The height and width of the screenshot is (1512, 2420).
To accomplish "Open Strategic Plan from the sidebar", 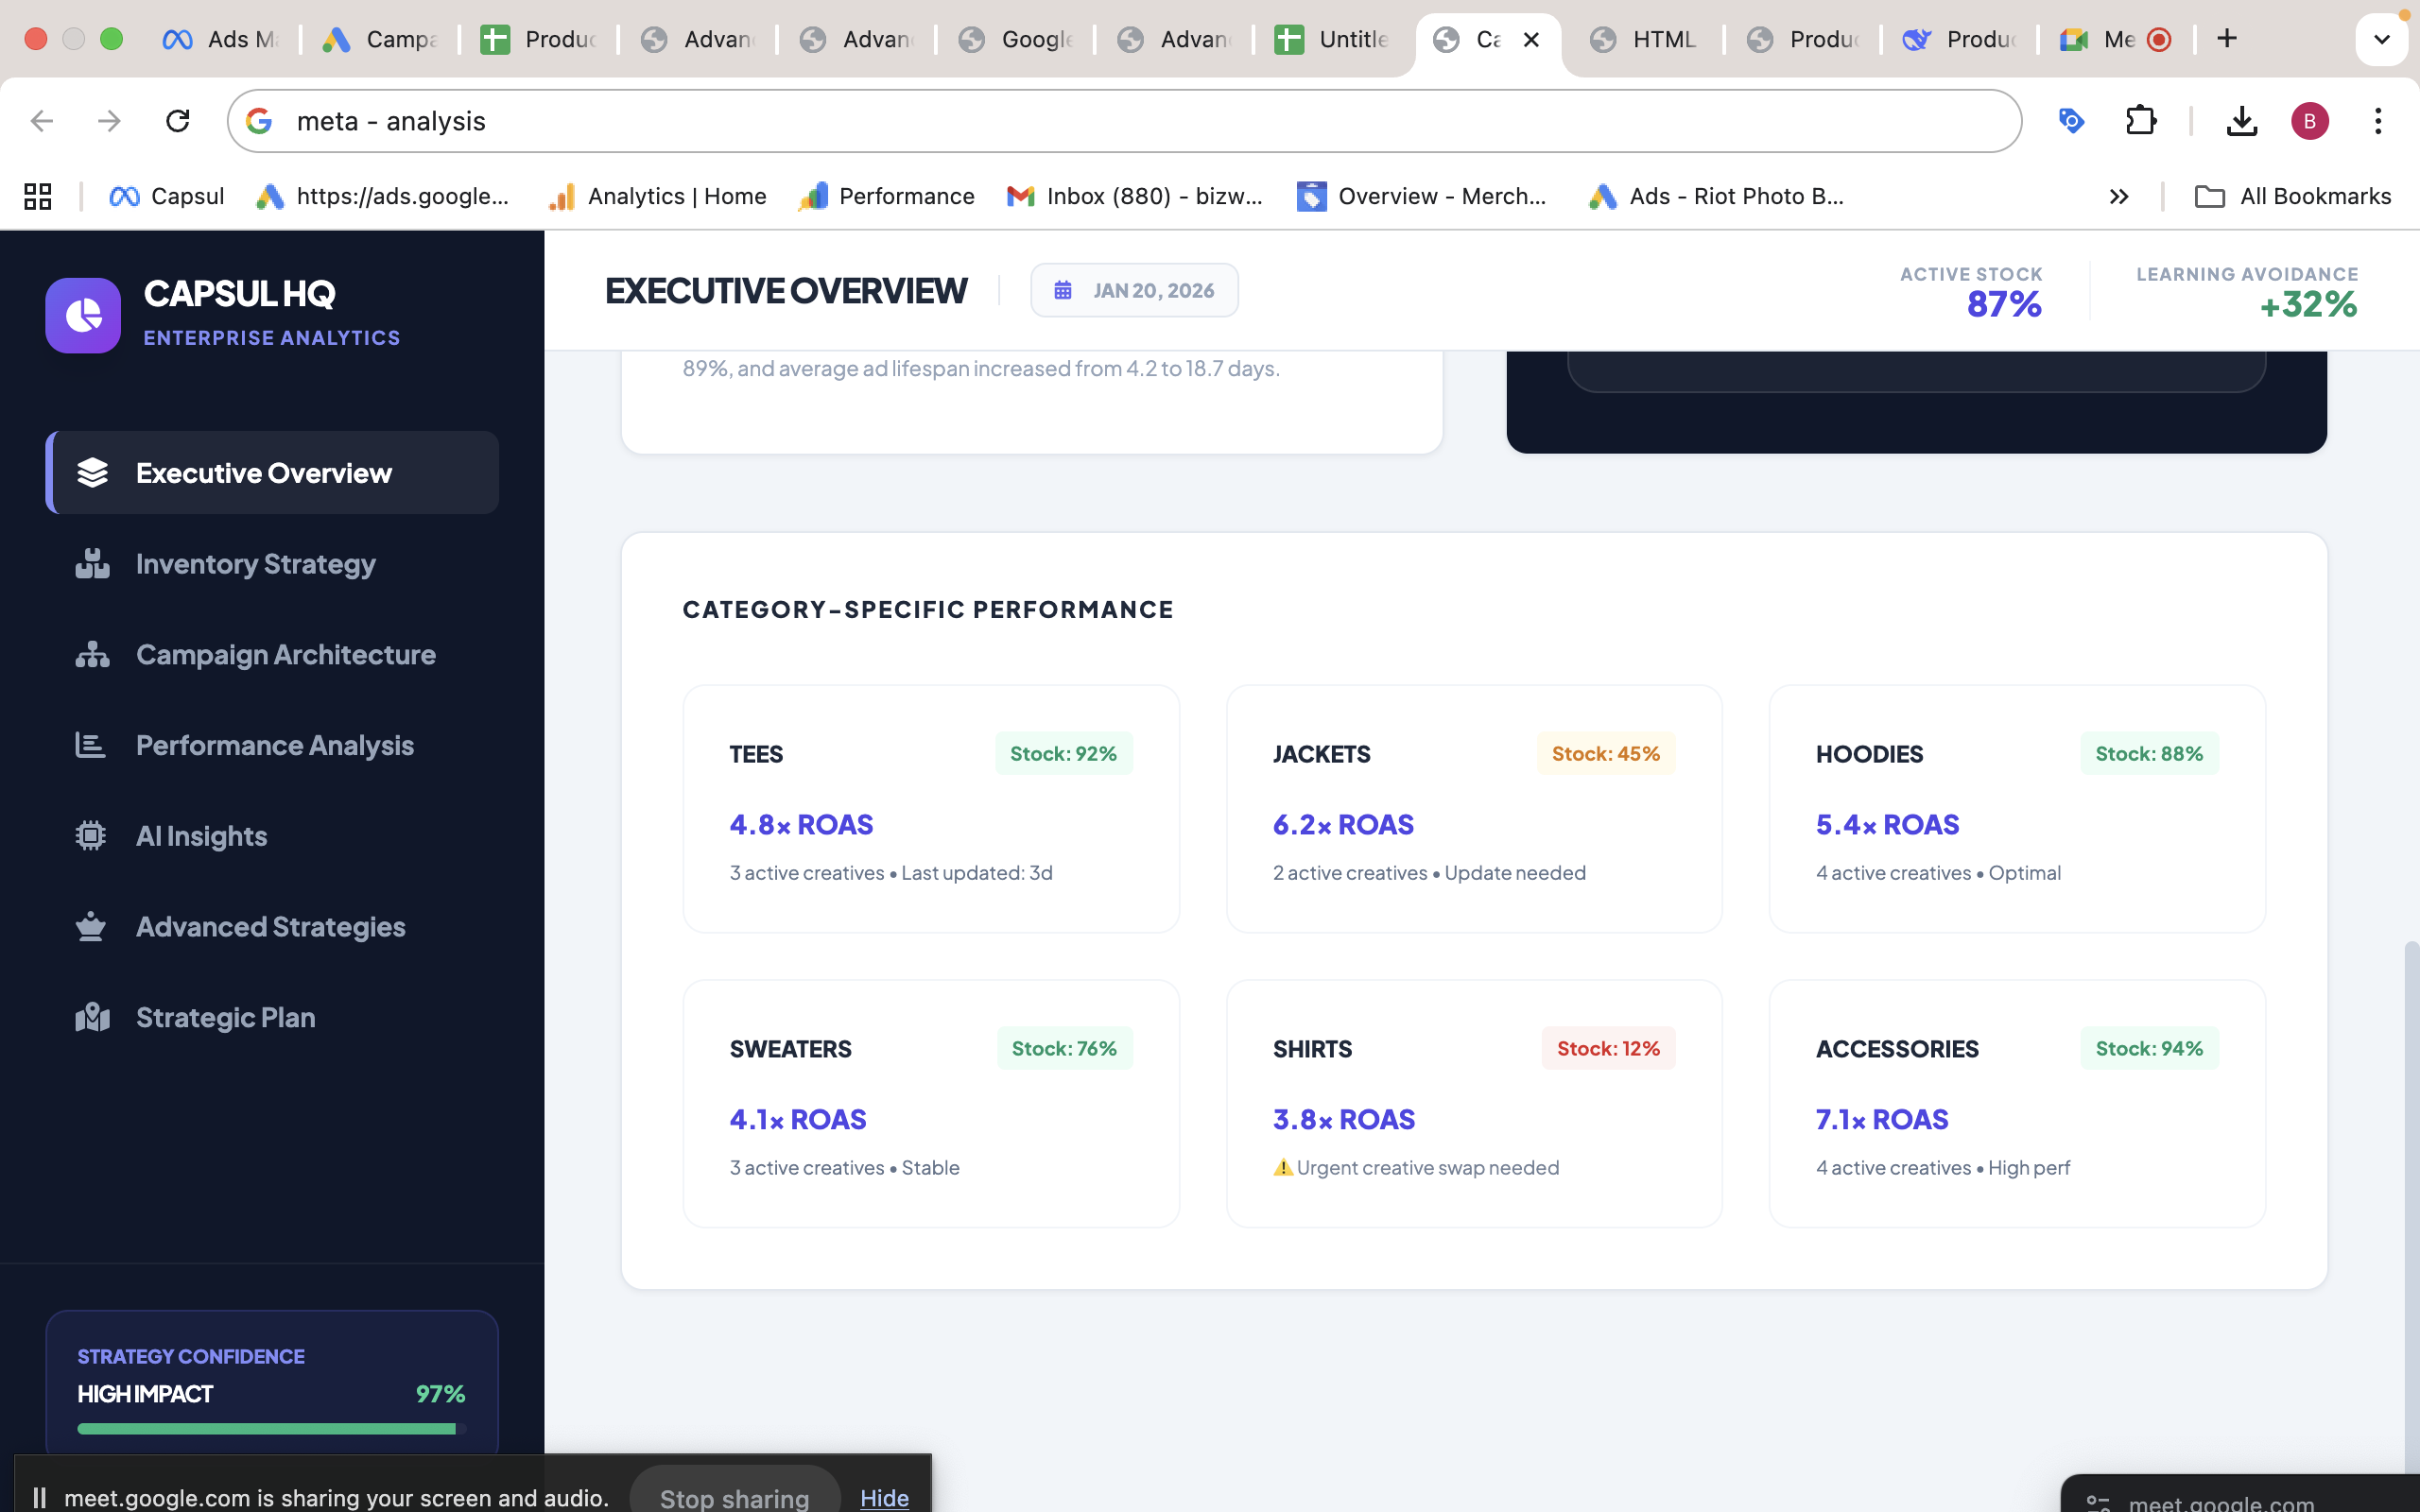I will click(x=225, y=1017).
